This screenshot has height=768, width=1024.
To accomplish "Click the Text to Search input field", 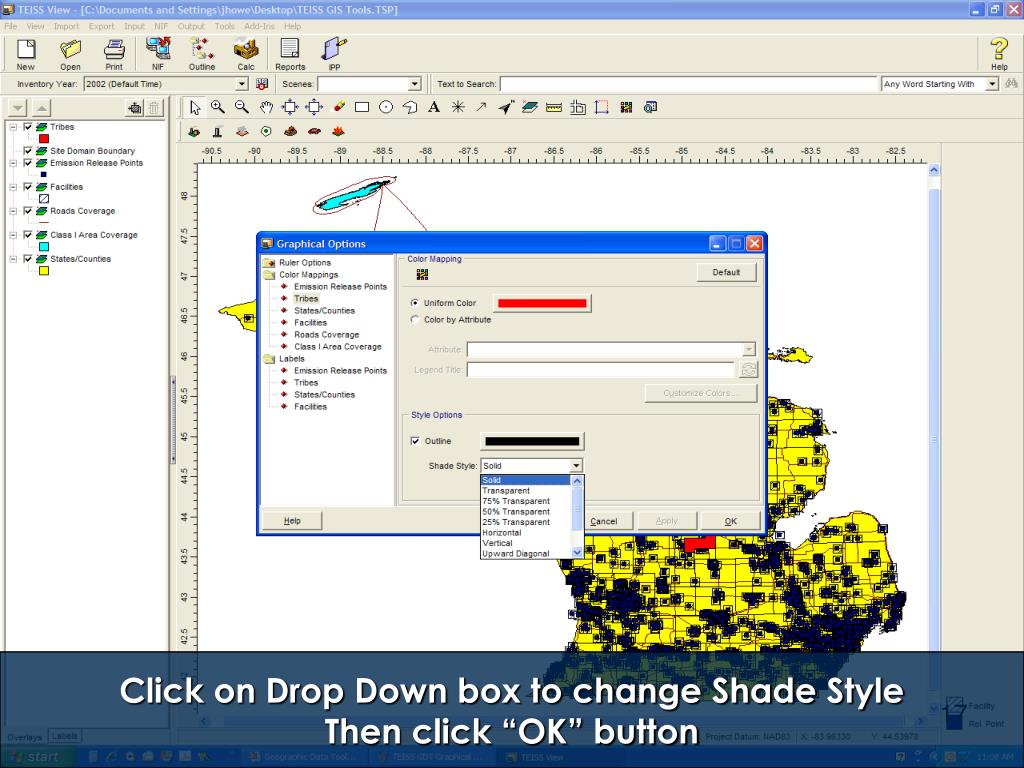I will pyautogui.click(x=688, y=84).
